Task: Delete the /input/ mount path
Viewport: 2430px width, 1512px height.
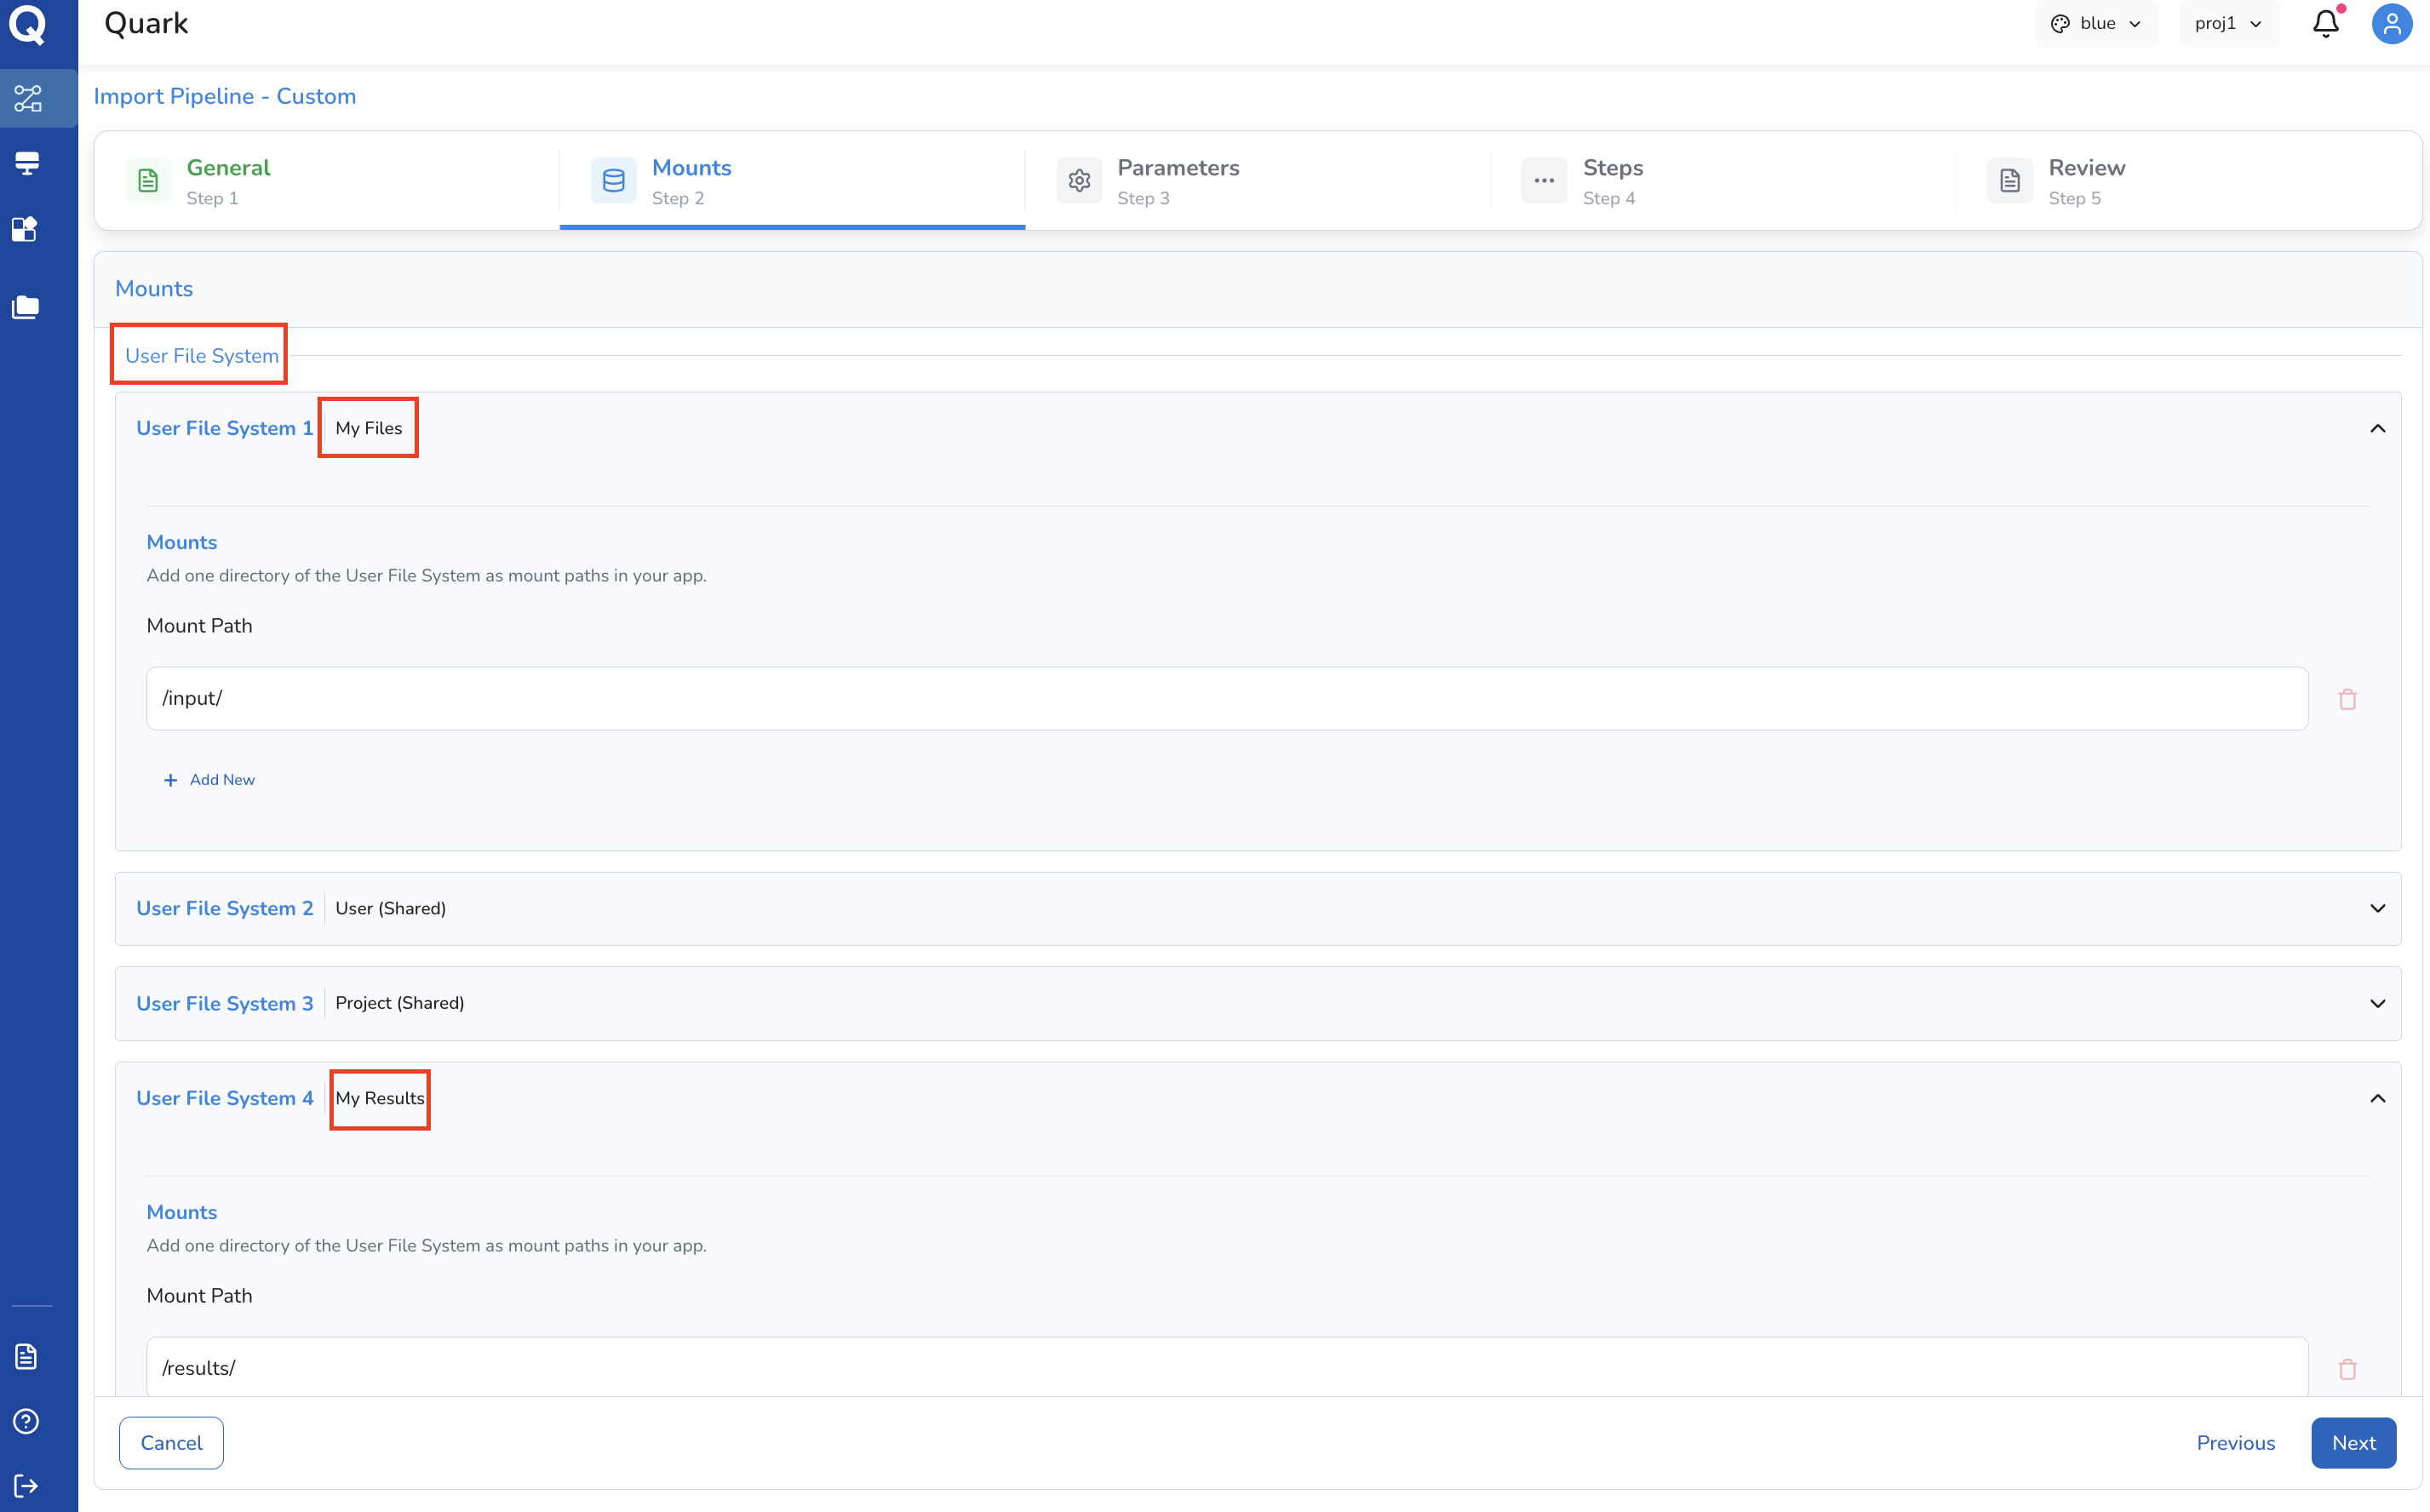Action: tap(2348, 699)
